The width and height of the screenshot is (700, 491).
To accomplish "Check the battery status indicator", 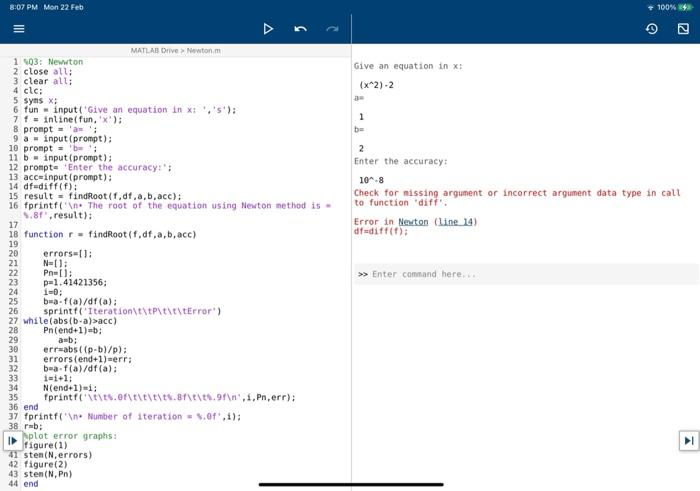I will point(685,7).
